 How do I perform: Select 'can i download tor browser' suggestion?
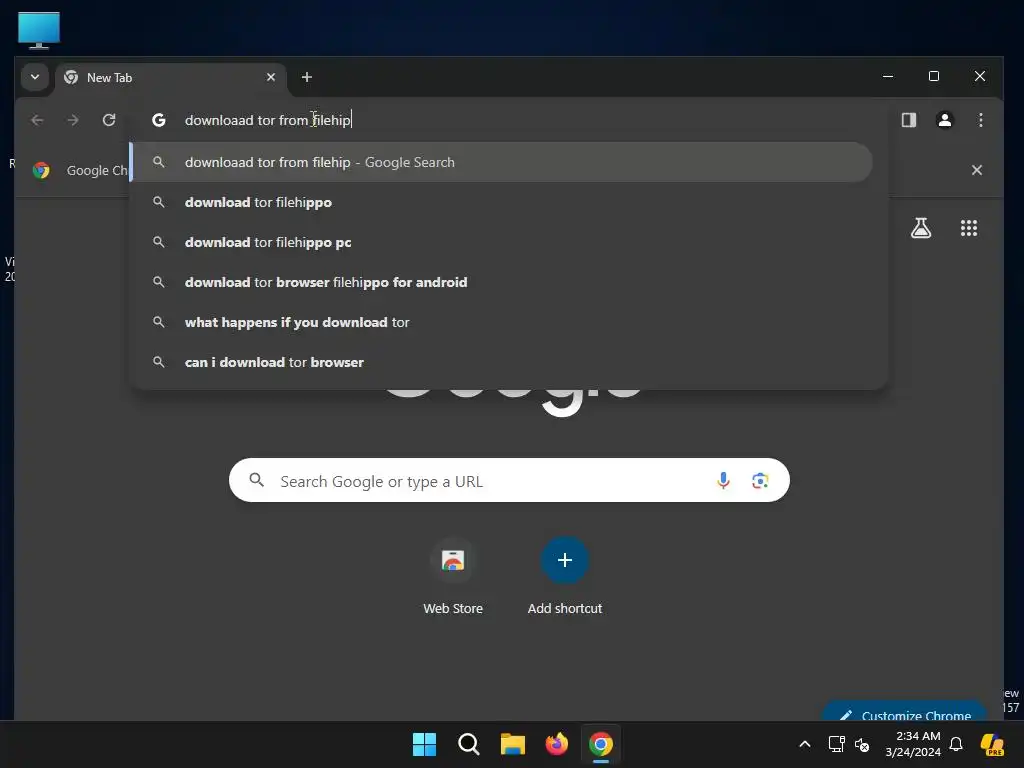click(502, 362)
